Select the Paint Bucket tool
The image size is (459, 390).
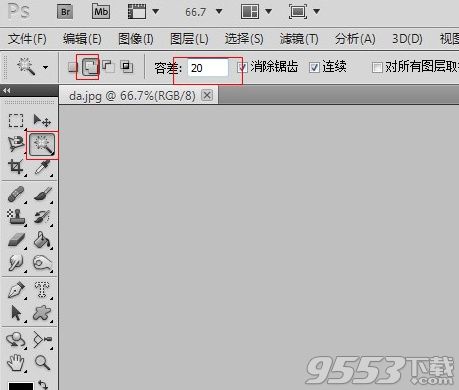[x=42, y=240]
